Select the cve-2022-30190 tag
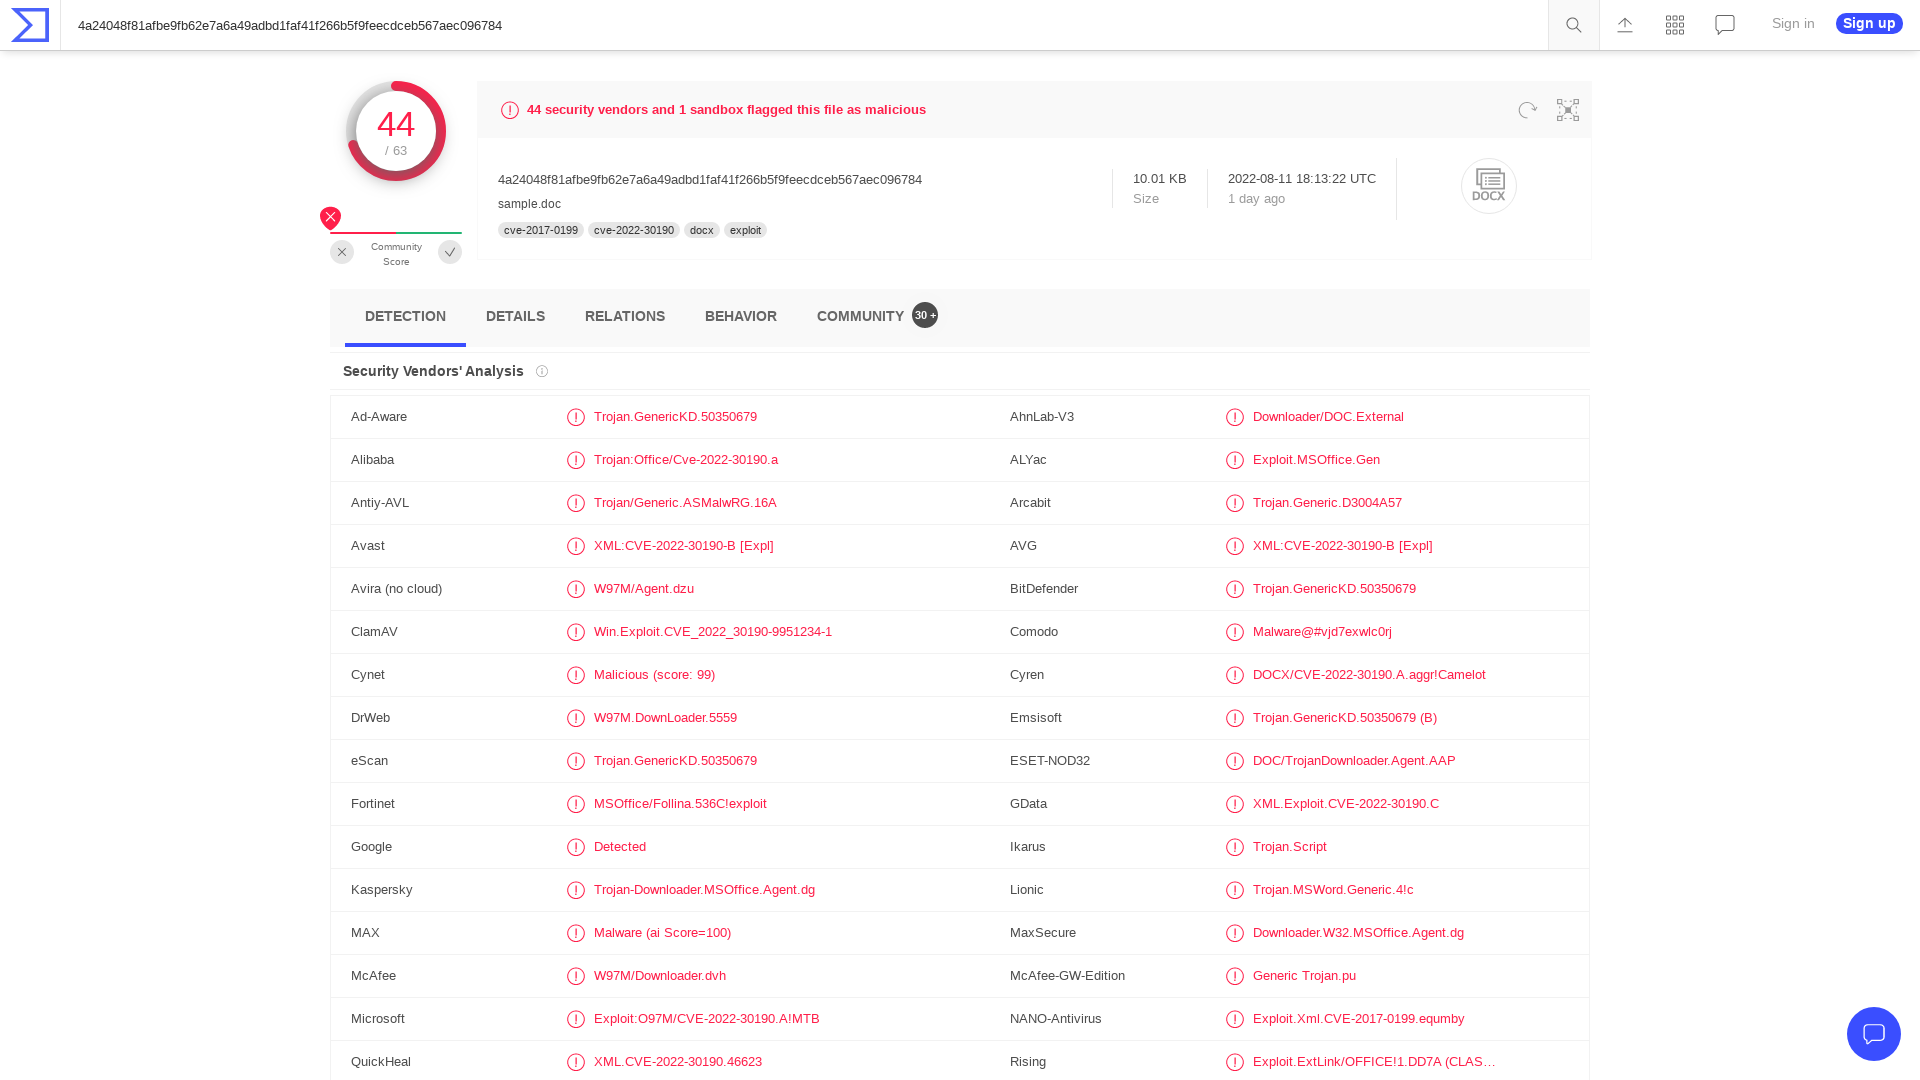The height and width of the screenshot is (1080, 1920). click(x=634, y=230)
